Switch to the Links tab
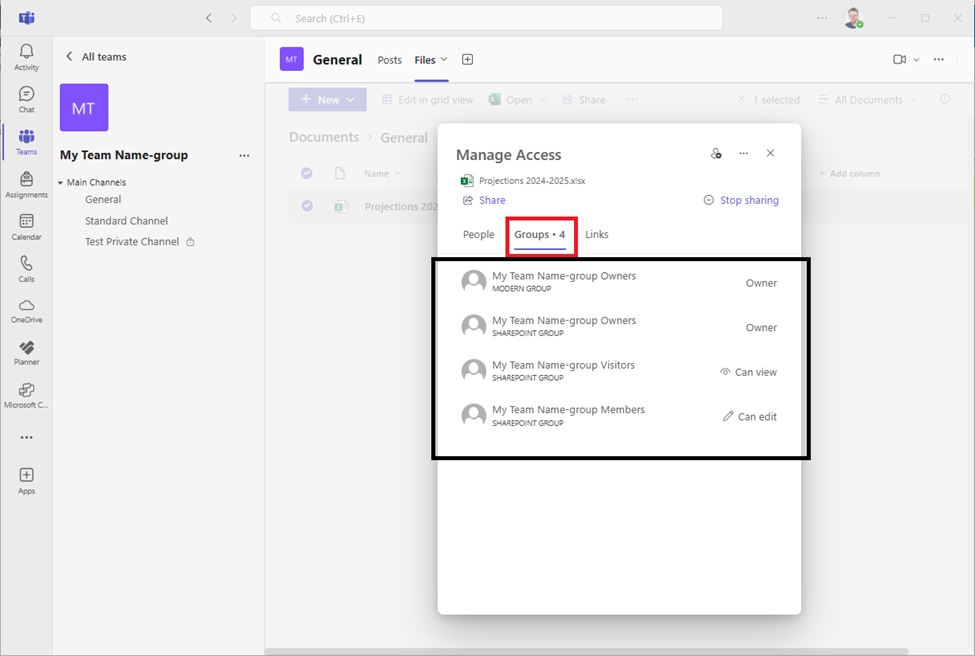The height and width of the screenshot is (656, 975). [597, 235]
